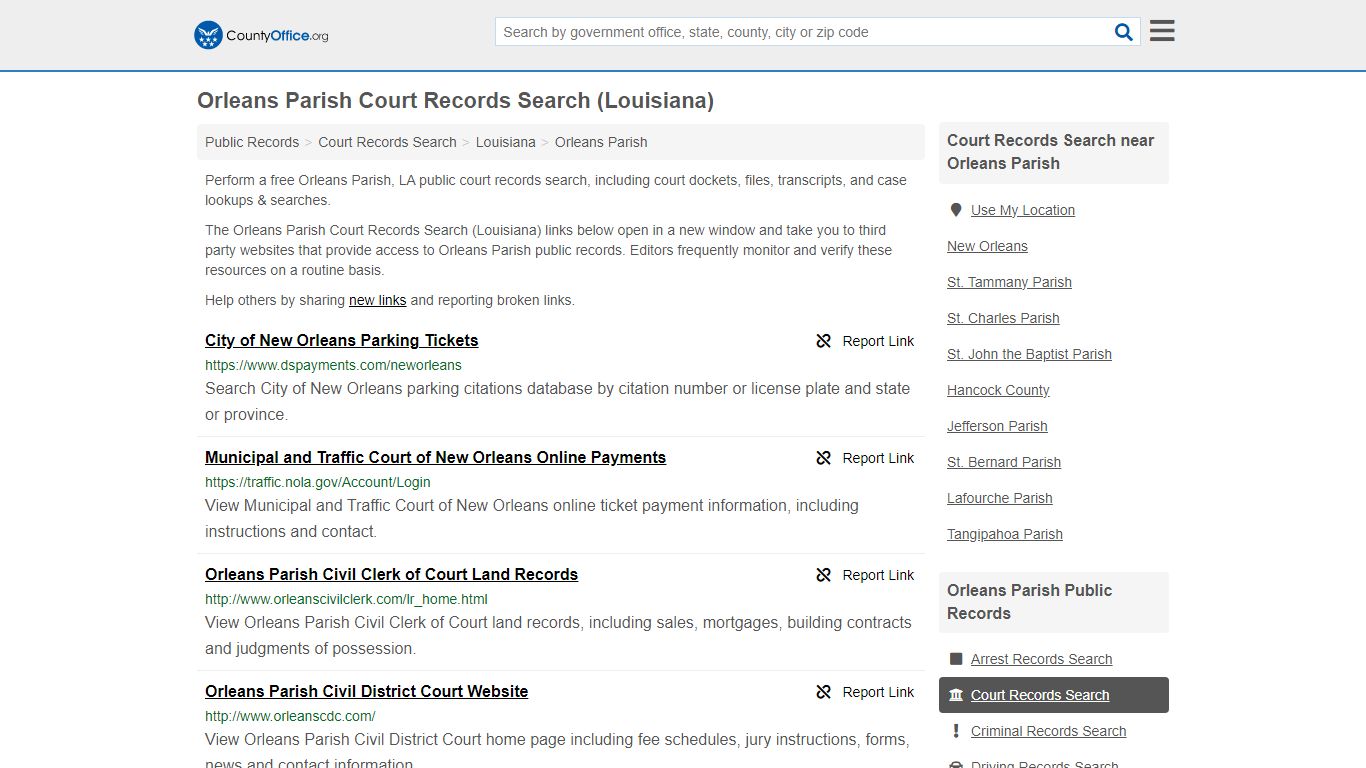
Task: Select Tangipahoa Parish
Action: 1005,534
